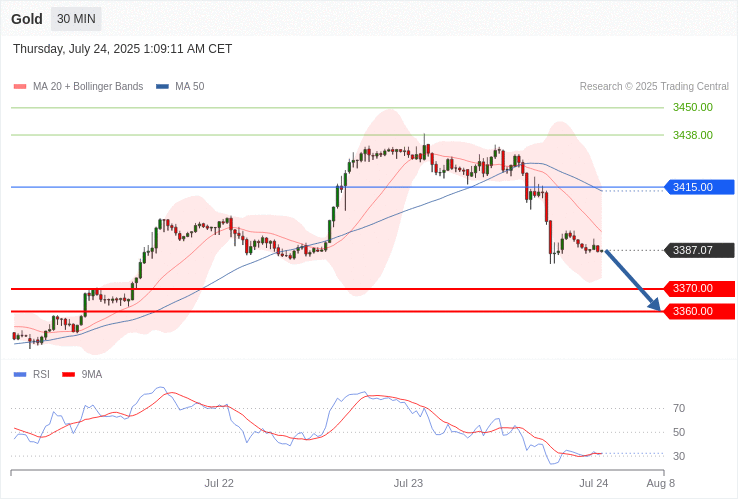Click the MA 20 + Bollinger Bands legend swatch
This screenshot has height=500, width=738.
point(20,87)
